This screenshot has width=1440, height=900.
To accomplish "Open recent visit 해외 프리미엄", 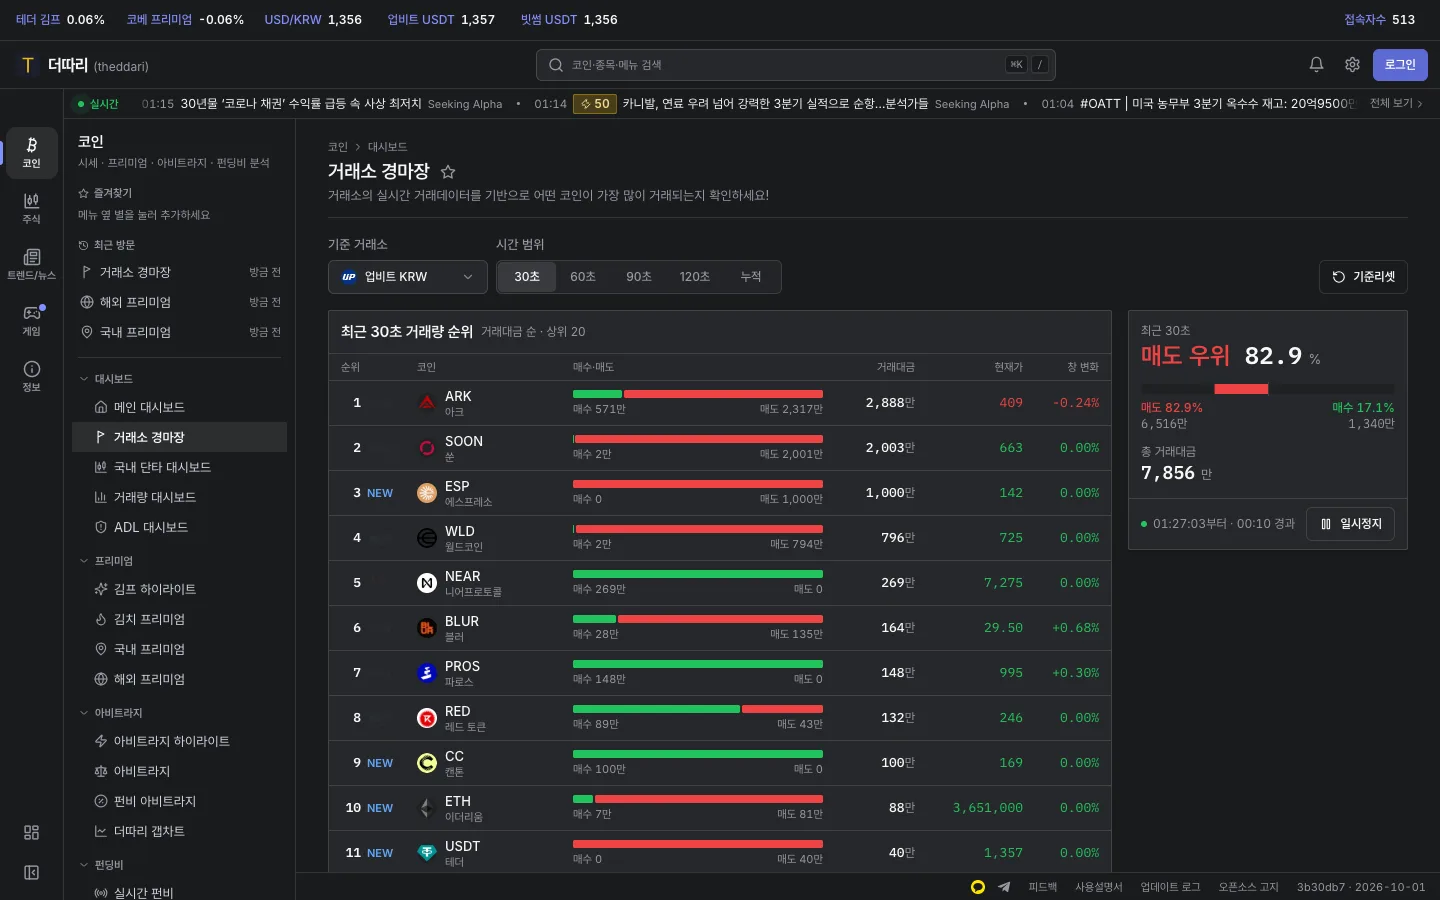I will (x=180, y=302).
